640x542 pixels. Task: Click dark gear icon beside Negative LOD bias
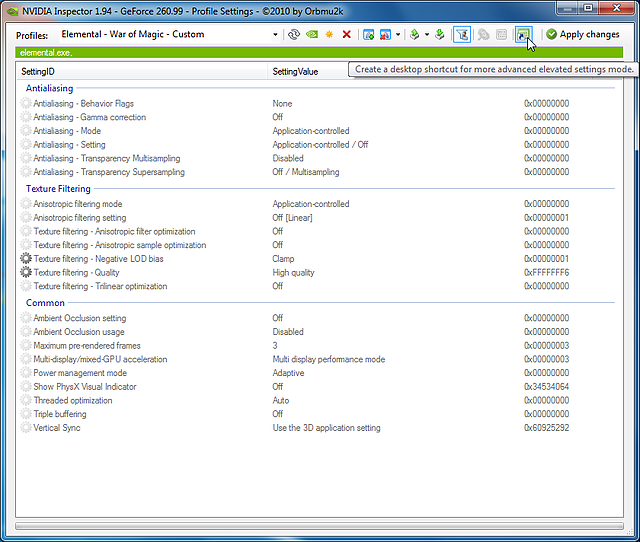point(26,259)
